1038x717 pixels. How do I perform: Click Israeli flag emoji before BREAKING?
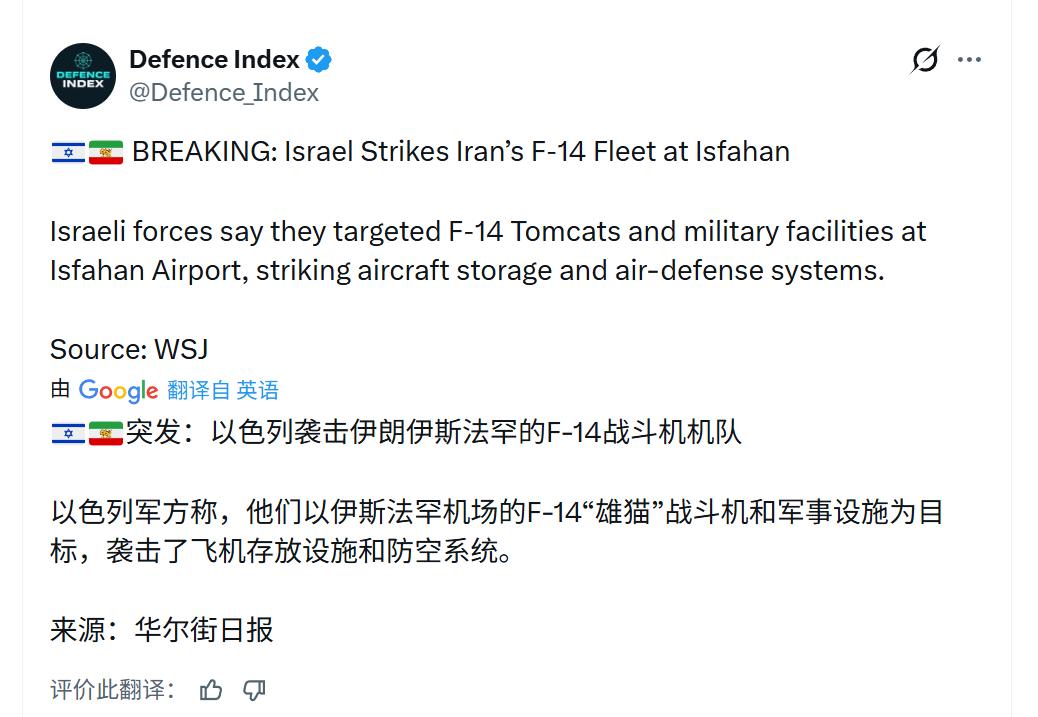pos(67,152)
